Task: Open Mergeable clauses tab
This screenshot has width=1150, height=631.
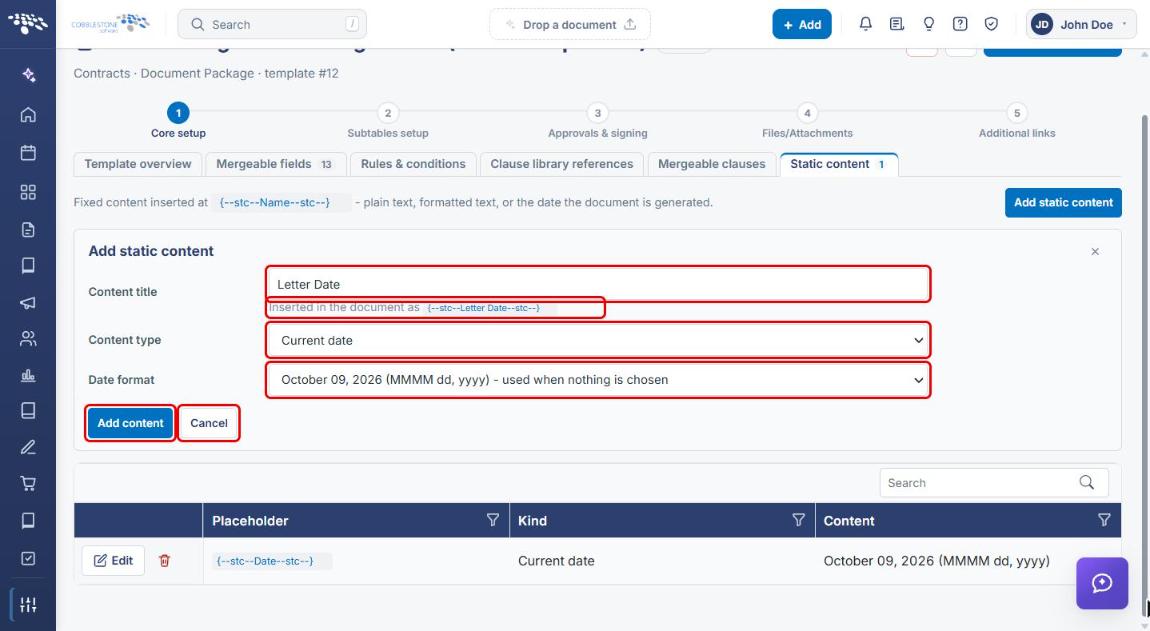Action: tap(711, 164)
